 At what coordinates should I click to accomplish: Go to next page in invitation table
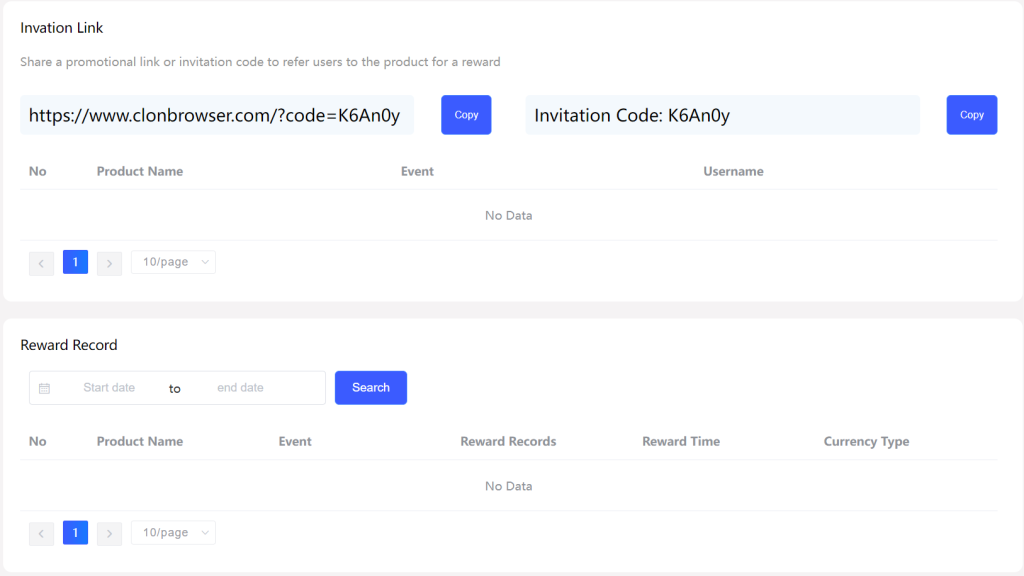(109, 263)
